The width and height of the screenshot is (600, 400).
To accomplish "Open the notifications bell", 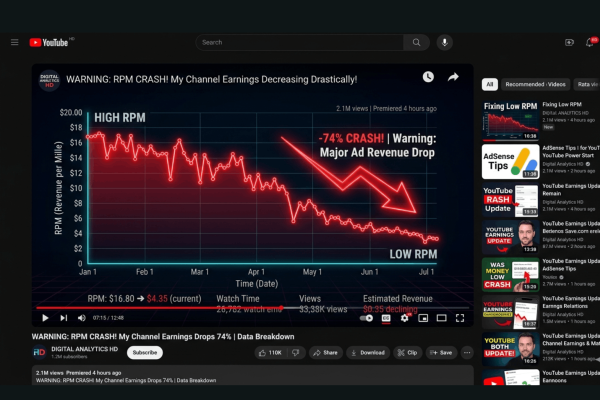I will [590, 42].
